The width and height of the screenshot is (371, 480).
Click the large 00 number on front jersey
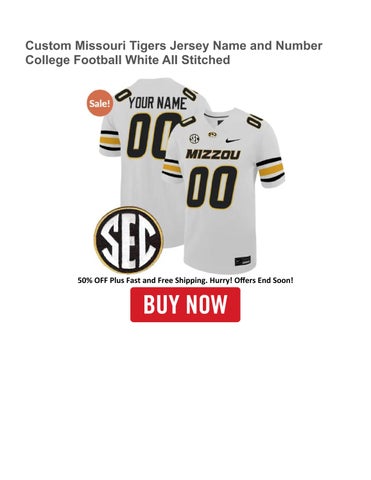click(212, 187)
